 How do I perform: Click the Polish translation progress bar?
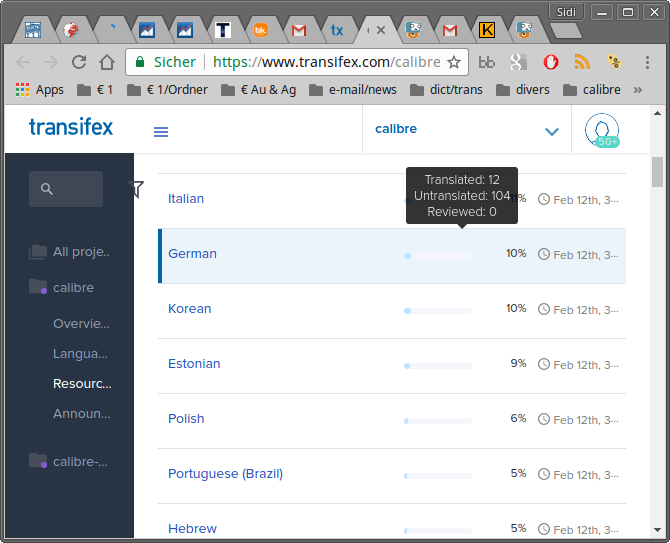(438, 421)
